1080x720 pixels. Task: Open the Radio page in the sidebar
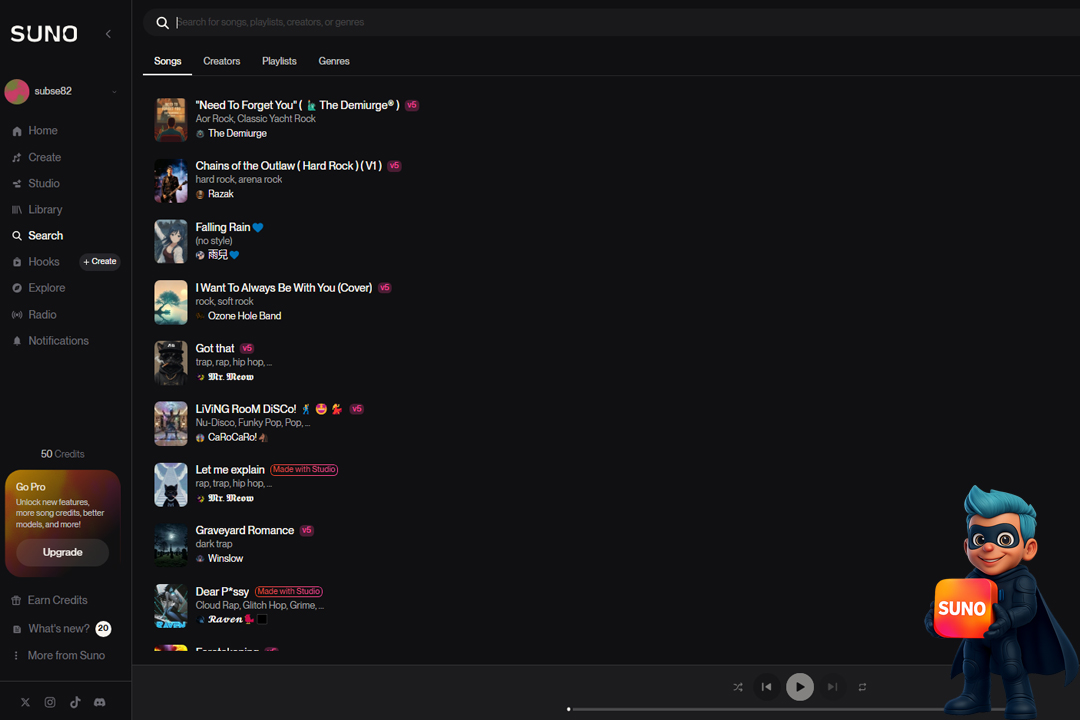pos(42,315)
